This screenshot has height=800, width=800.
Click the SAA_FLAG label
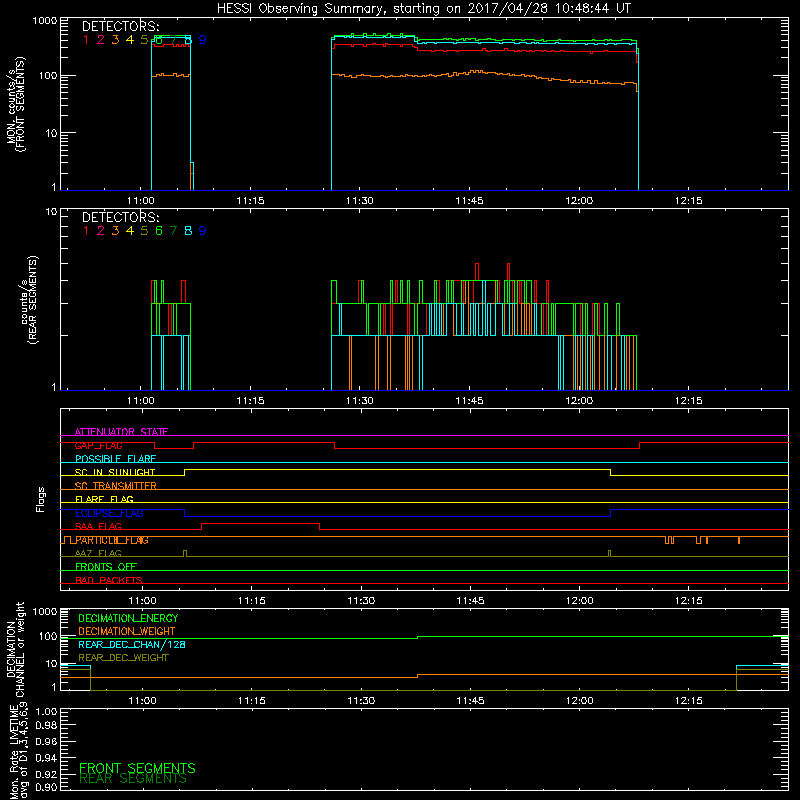coord(98,527)
